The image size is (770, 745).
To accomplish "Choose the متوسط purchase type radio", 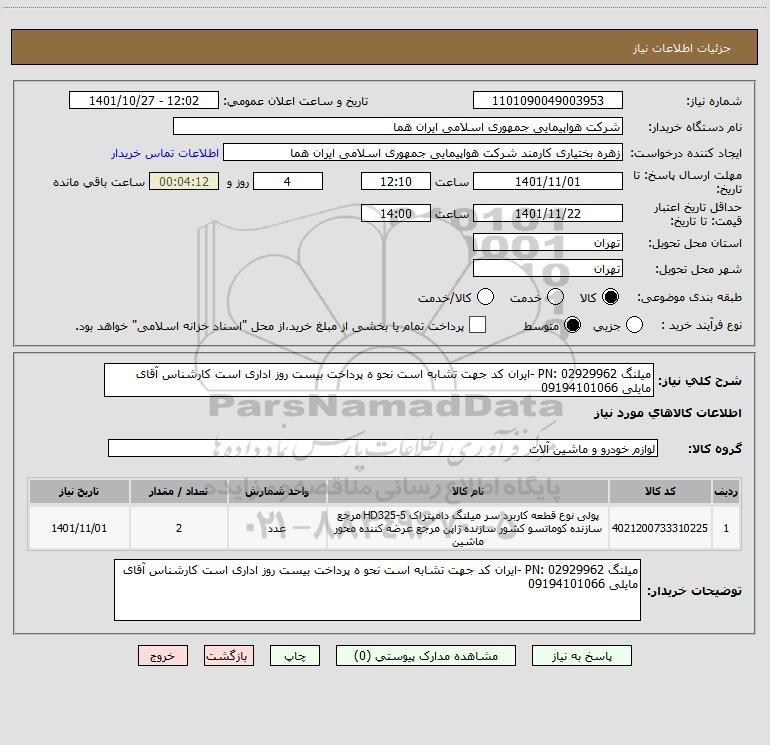I will (x=573, y=325).
